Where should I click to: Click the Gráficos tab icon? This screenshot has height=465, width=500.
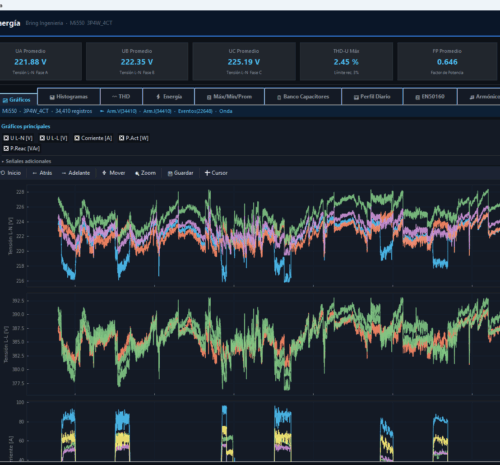[x=5, y=100]
